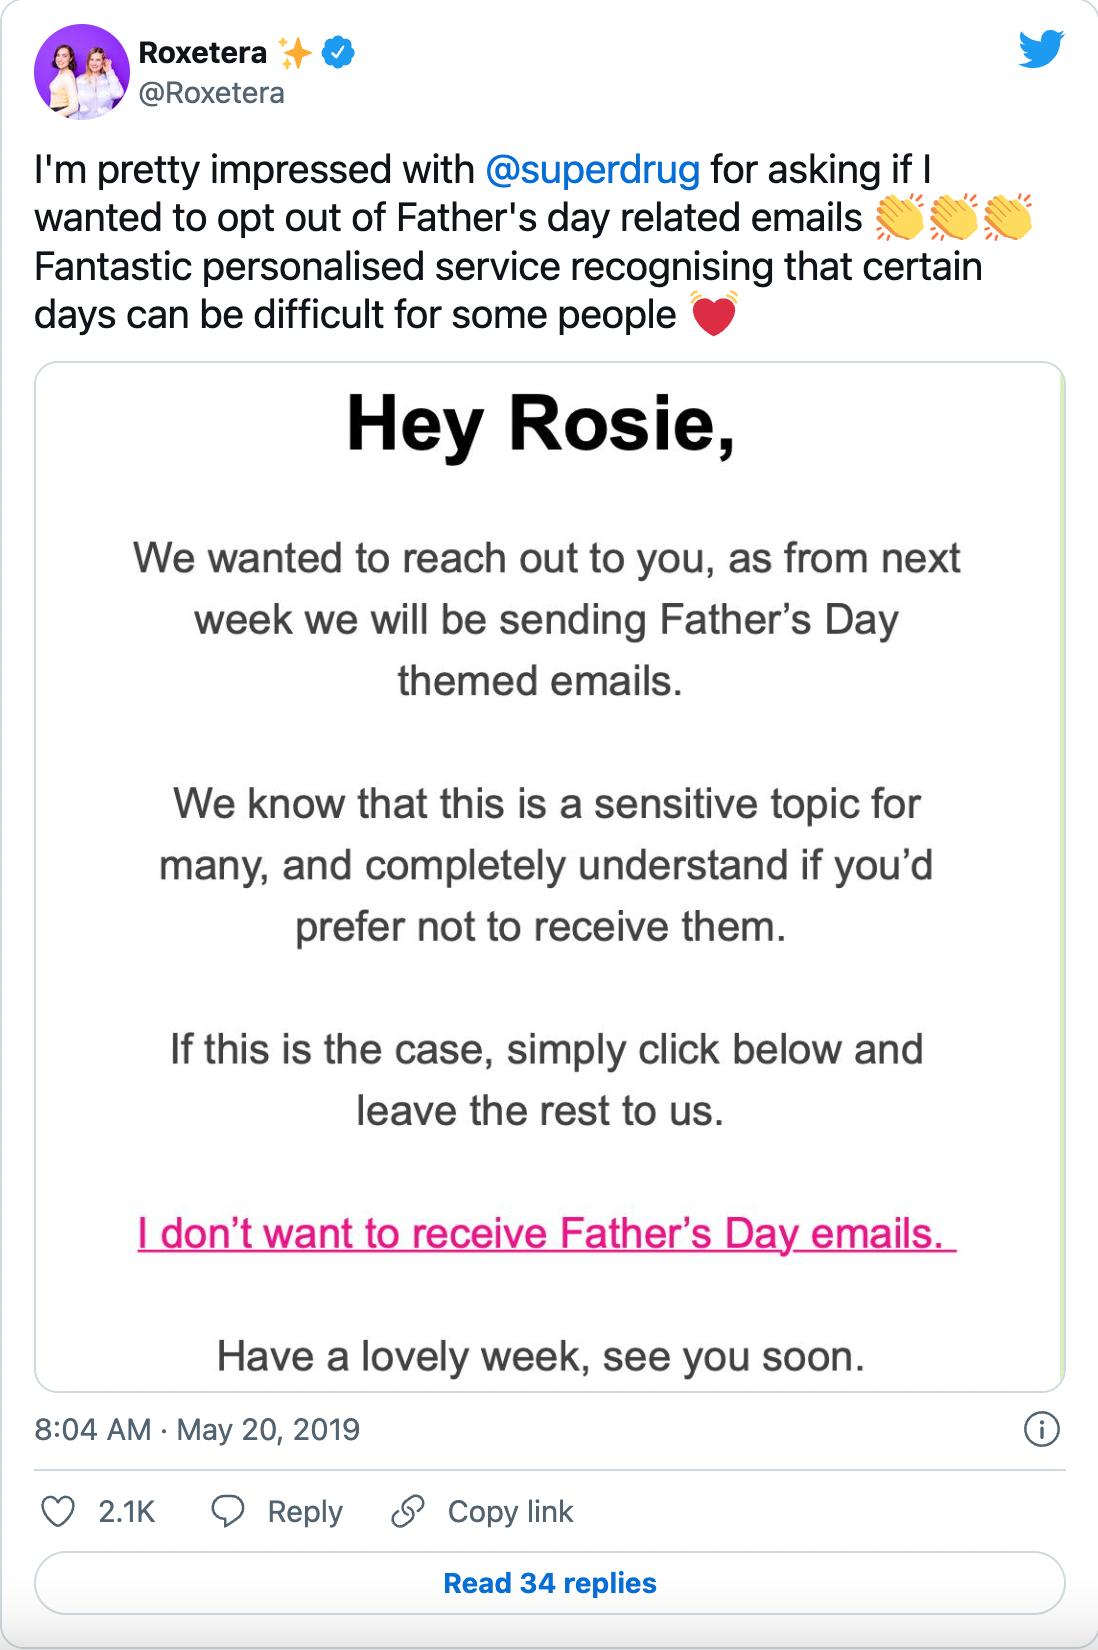Visit the @Roxetera handle
This screenshot has width=1098, height=1650.
[212, 93]
